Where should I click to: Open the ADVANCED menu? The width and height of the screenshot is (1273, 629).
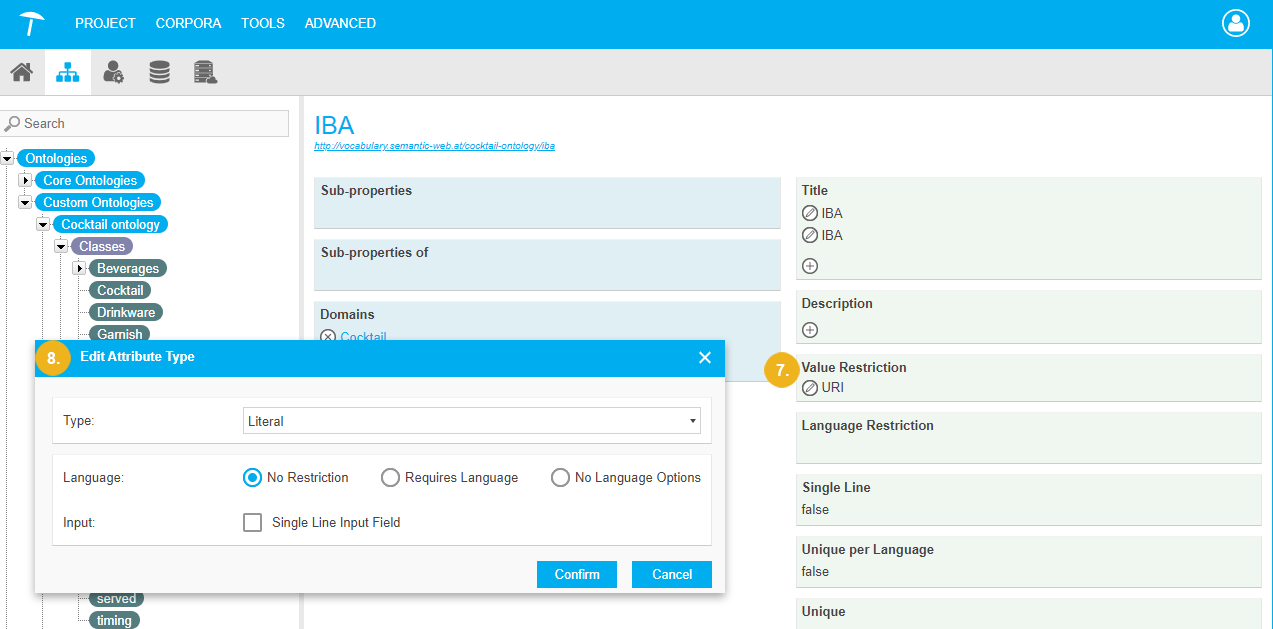[x=340, y=23]
